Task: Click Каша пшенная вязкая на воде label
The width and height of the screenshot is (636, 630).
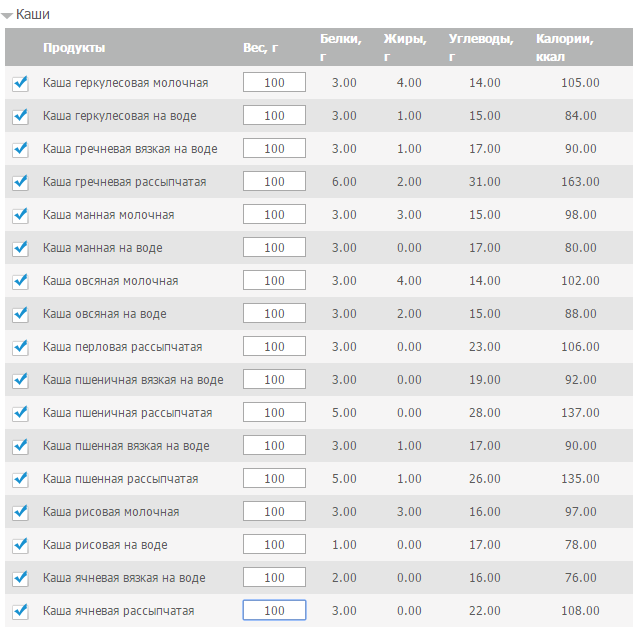Action: (126, 446)
